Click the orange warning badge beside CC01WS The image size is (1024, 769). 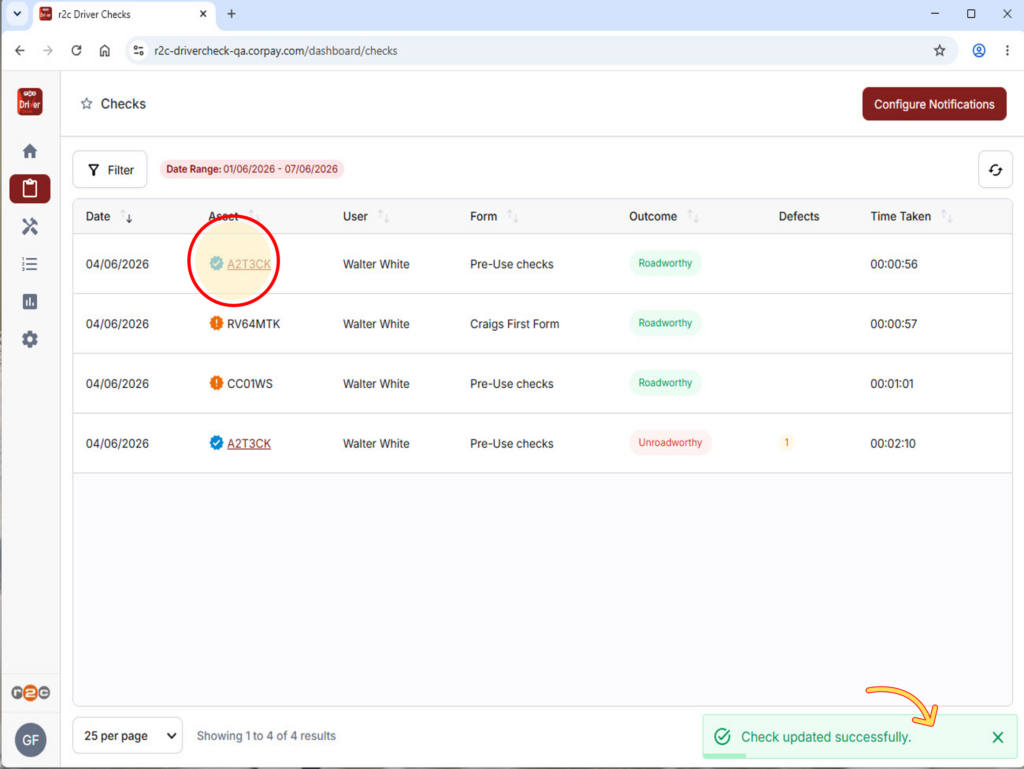pos(216,383)
